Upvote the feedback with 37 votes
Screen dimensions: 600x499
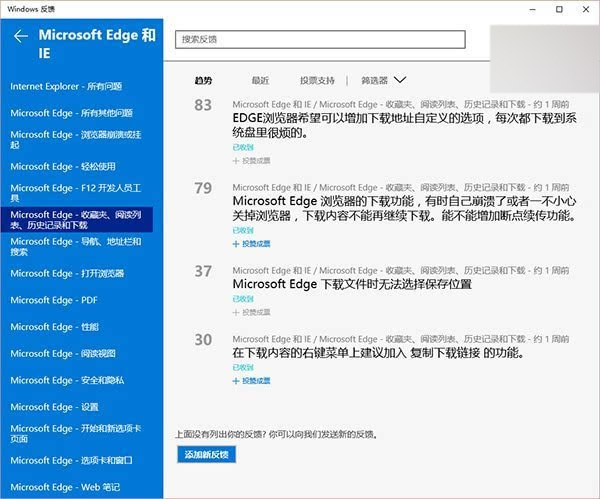251,312
